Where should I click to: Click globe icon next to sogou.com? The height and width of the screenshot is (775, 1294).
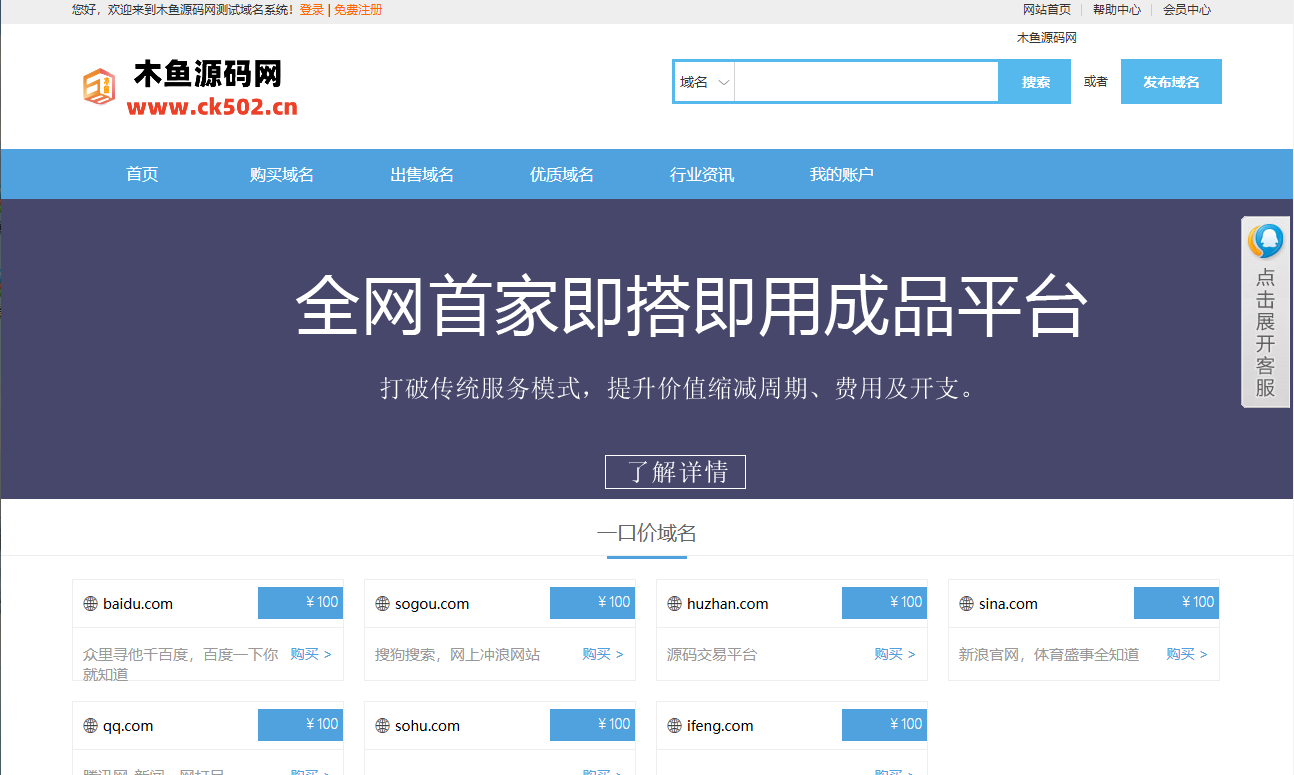[x=382, y=604]
